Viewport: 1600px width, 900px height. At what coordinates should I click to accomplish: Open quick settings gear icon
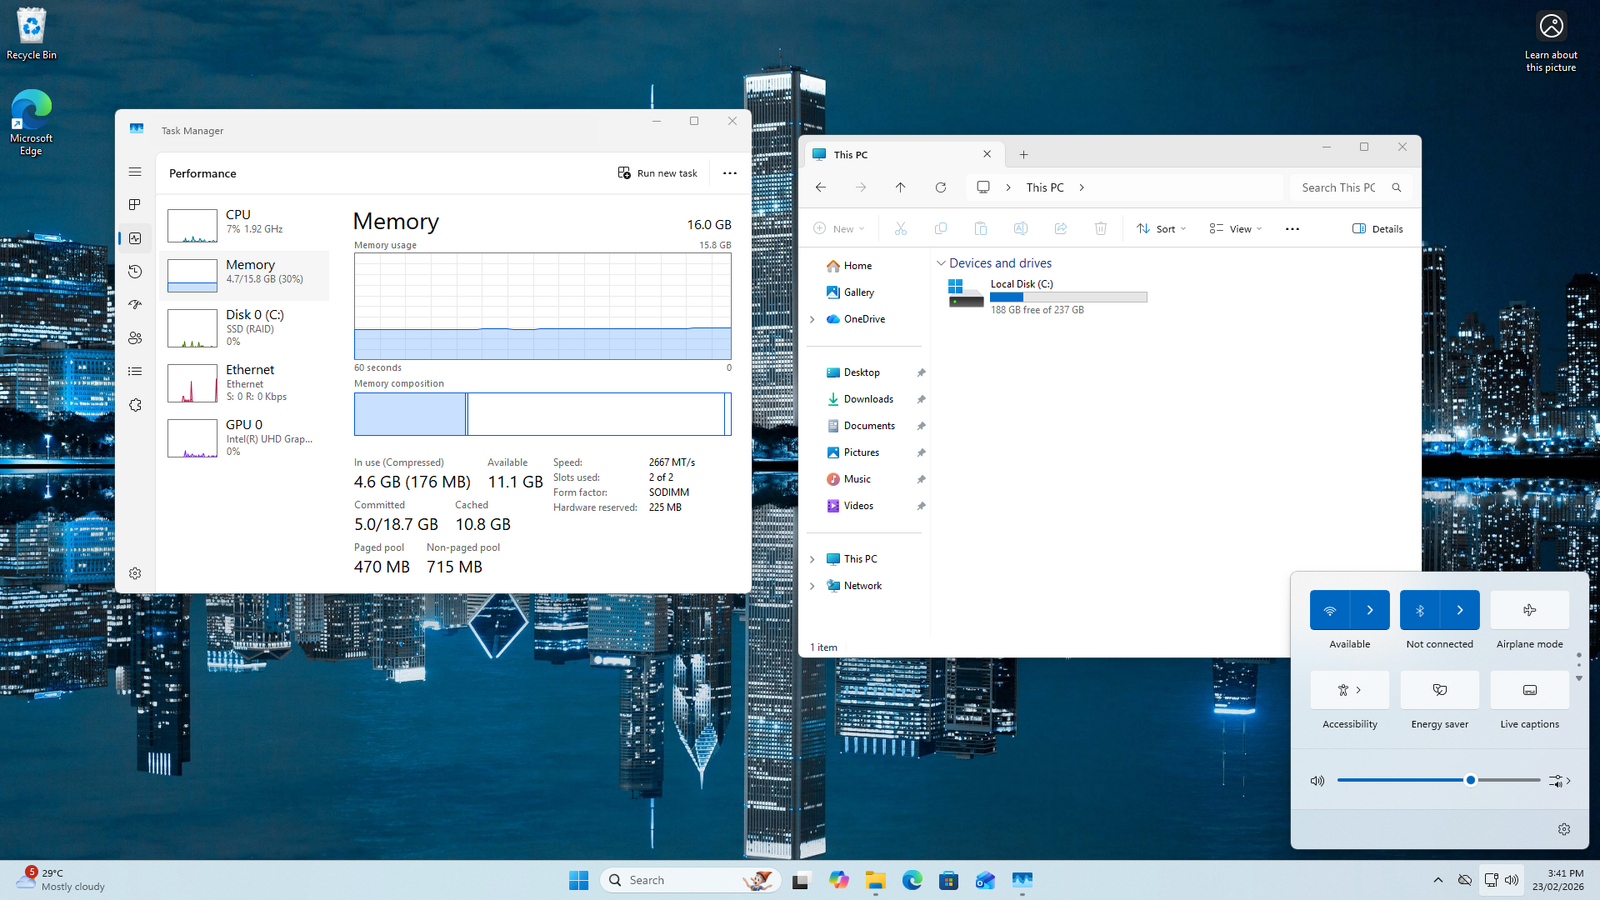1564,829
